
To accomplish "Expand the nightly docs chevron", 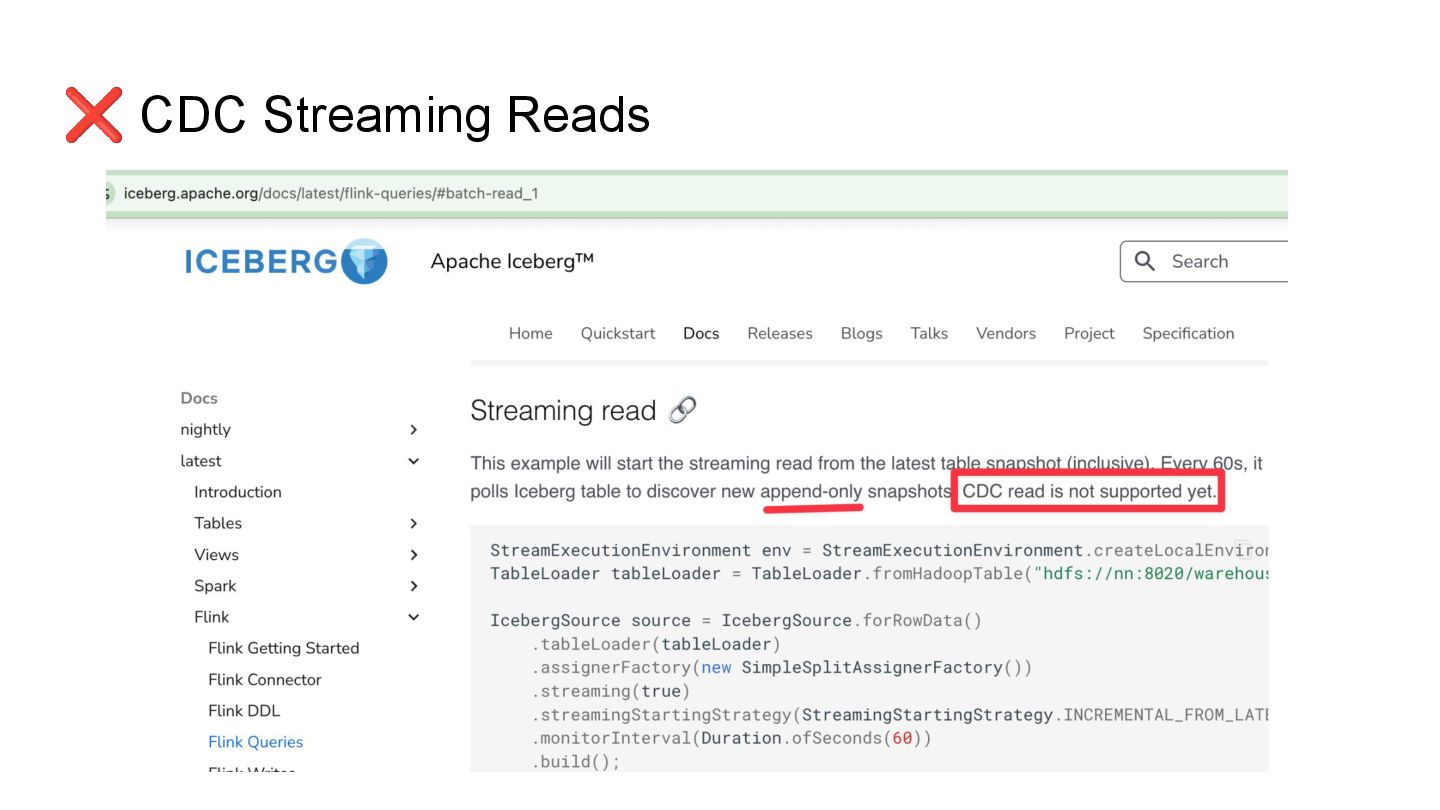I will click(x=414, y=429).
